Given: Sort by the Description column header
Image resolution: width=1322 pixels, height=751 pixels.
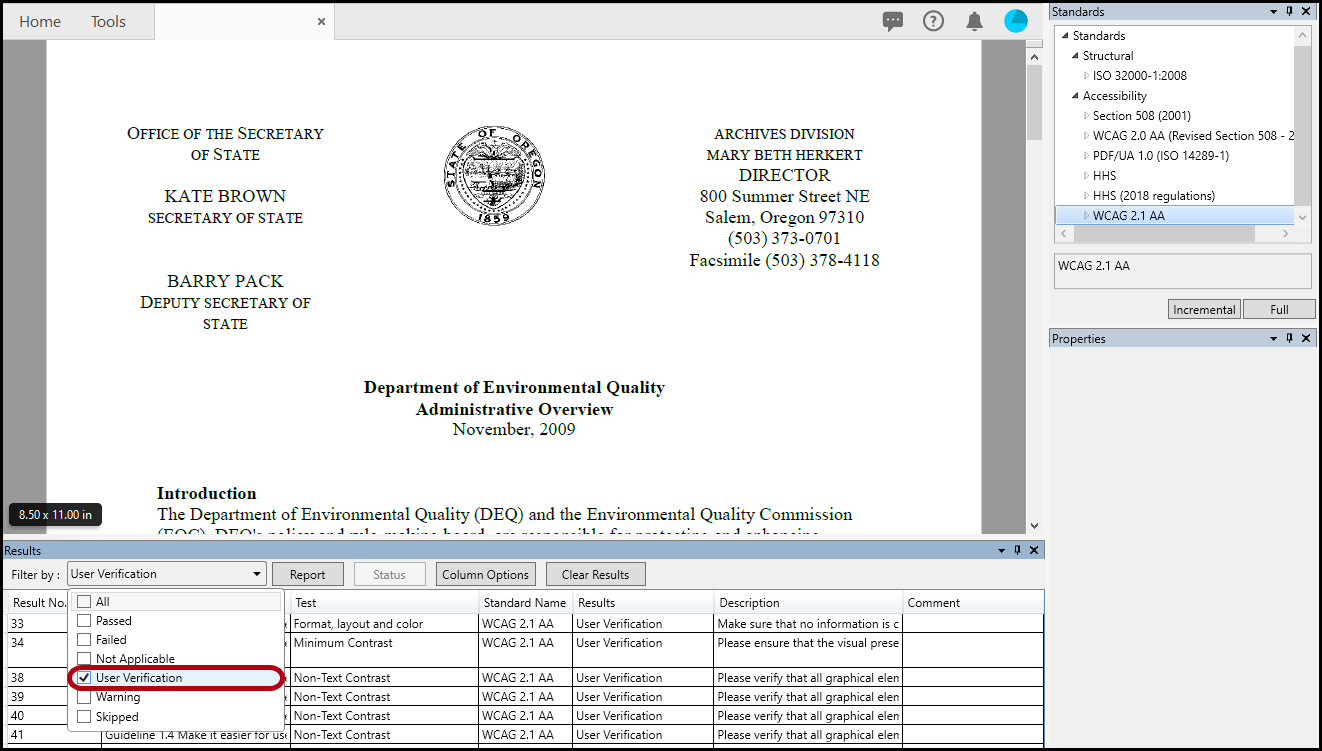Looking at the screenshot, I should (808, 603).
